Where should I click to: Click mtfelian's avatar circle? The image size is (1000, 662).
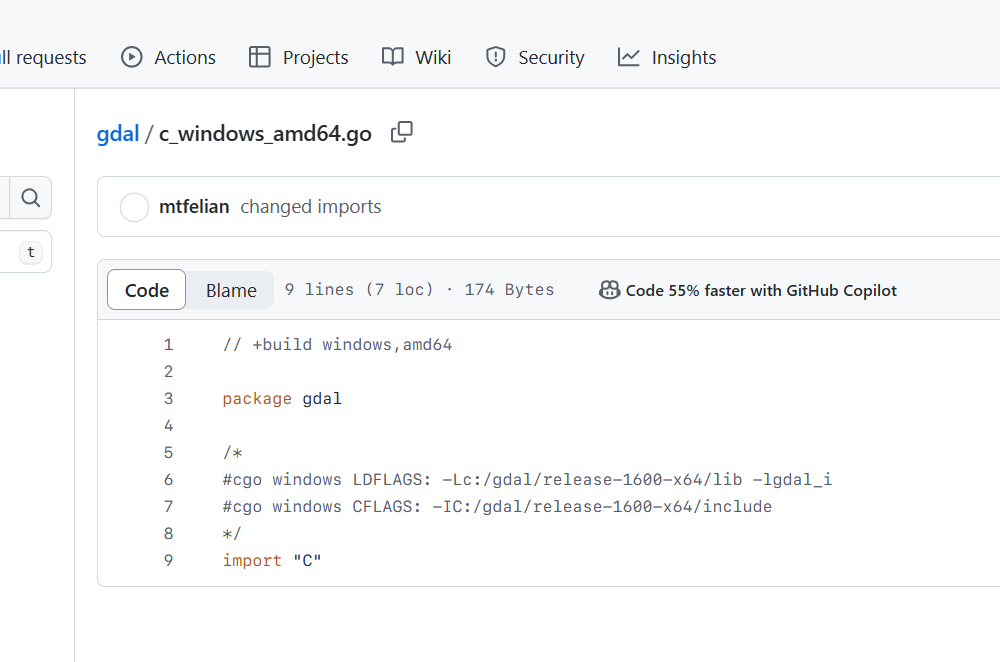click(x=134, y=207)
